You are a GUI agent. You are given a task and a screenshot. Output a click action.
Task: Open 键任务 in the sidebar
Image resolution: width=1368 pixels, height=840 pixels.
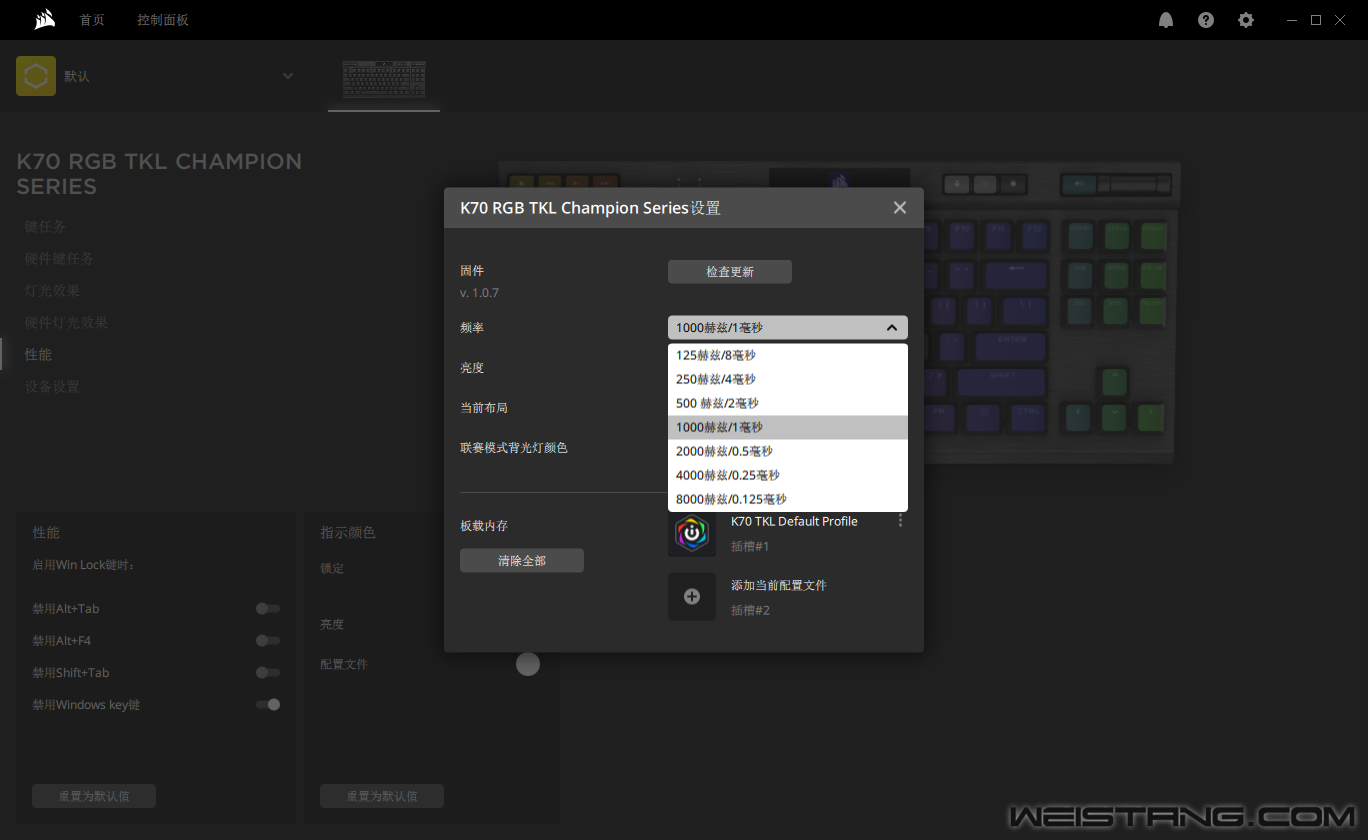pos(46,227)
